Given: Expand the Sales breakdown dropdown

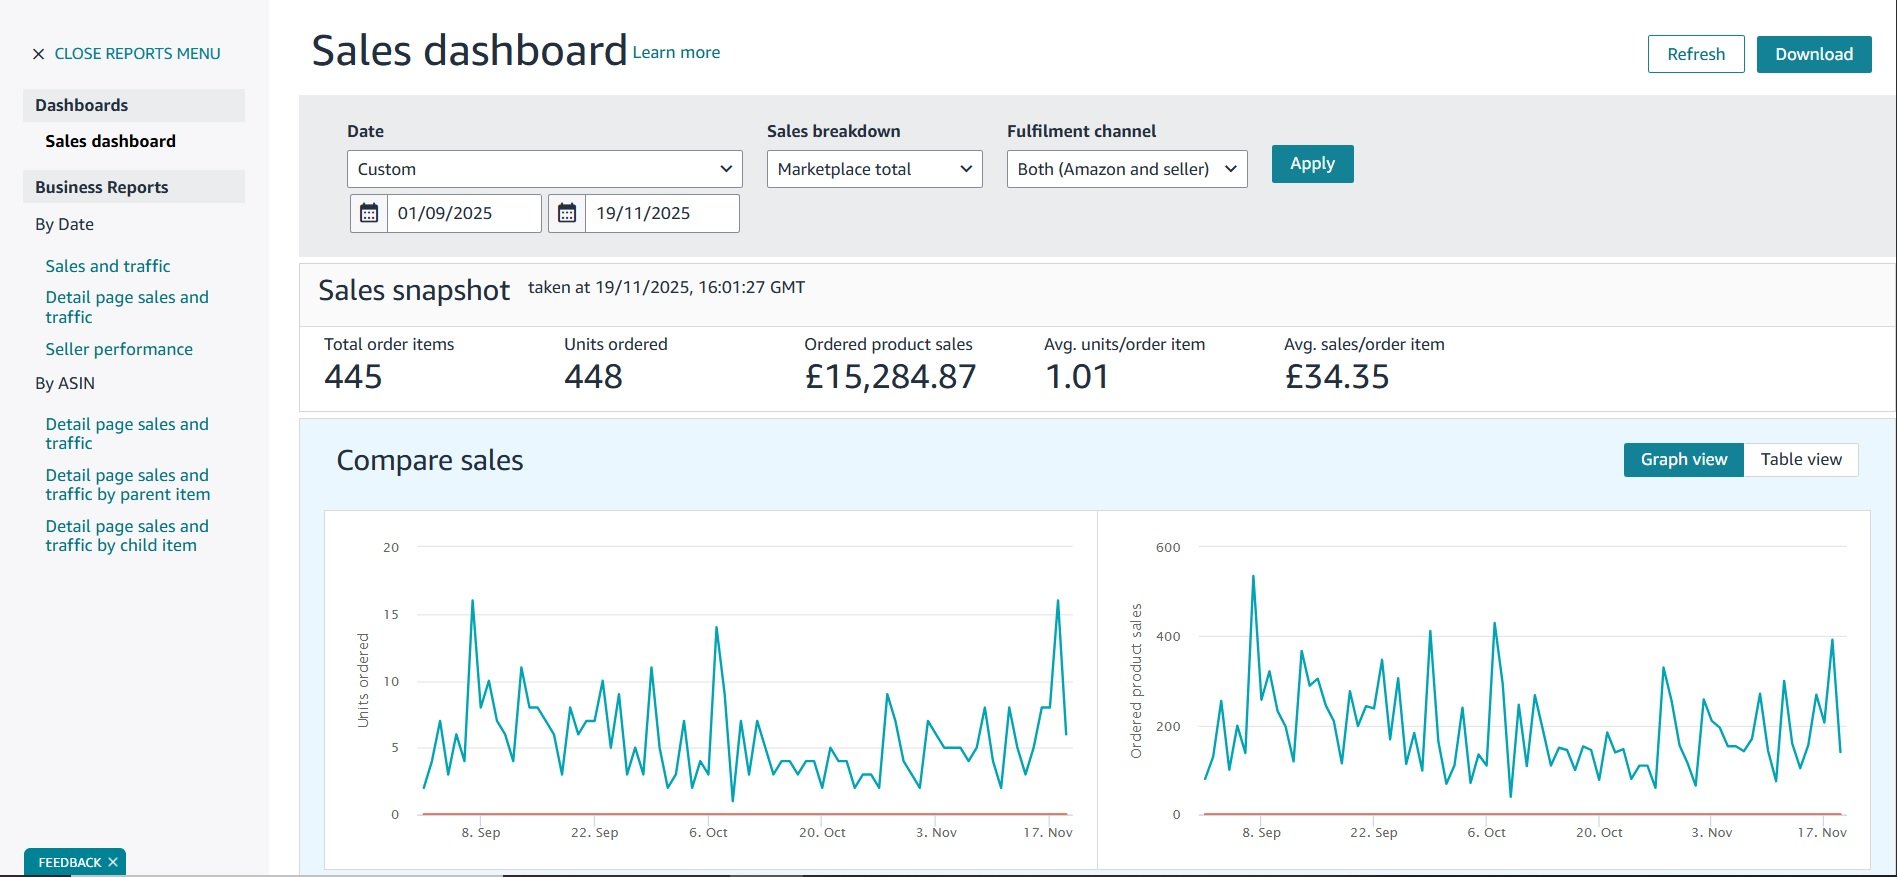Looking at the screenshot, I should click(874, 169).
